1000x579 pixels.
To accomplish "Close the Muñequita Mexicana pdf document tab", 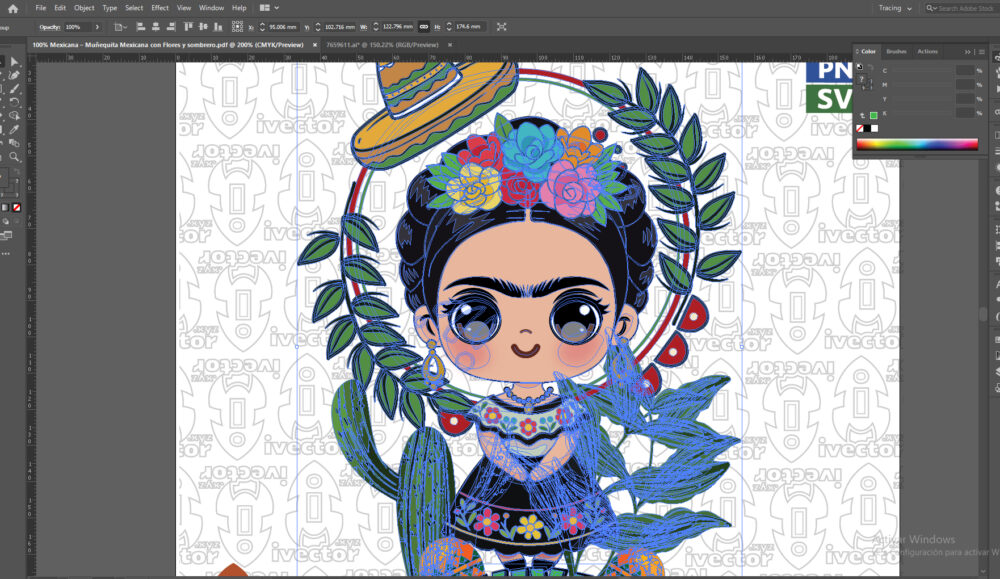I will 314,45.
